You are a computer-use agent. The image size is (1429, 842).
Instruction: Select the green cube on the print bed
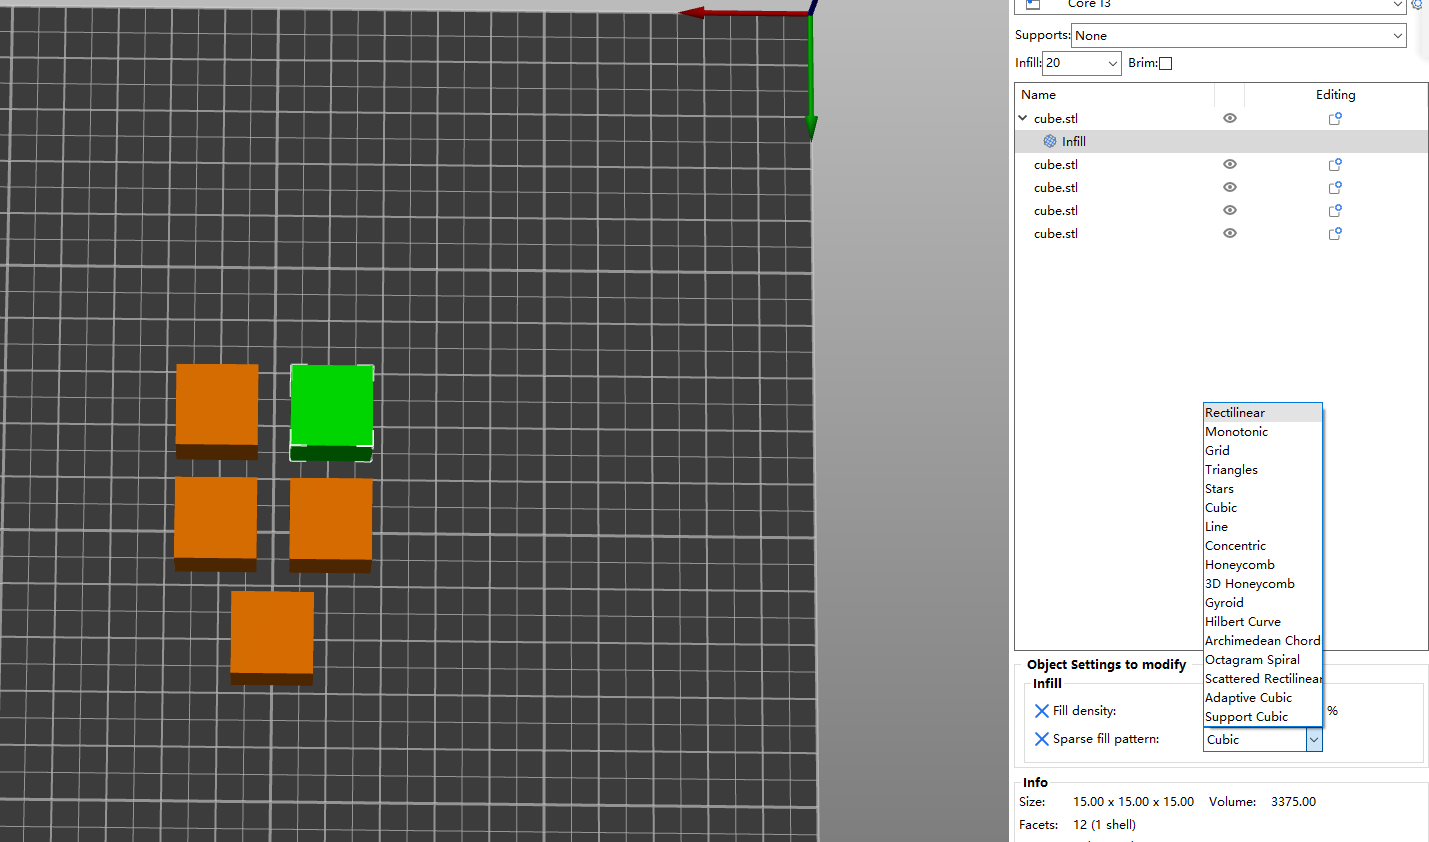click(x=332, y=405)
